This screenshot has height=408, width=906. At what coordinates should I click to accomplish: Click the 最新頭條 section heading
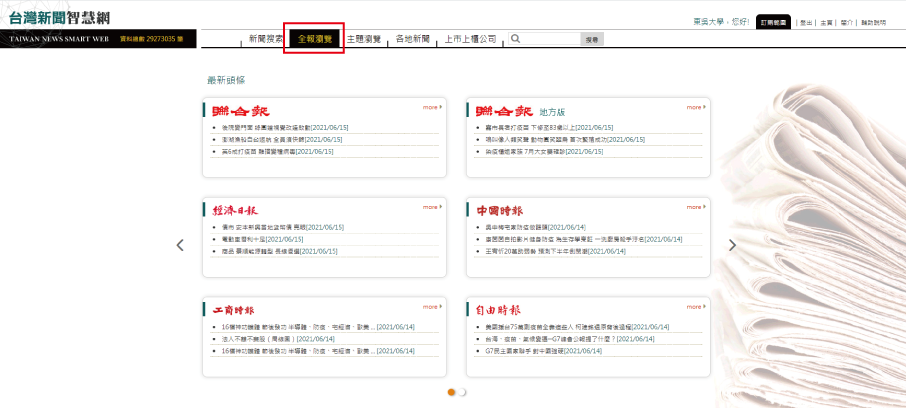point(226,80)
